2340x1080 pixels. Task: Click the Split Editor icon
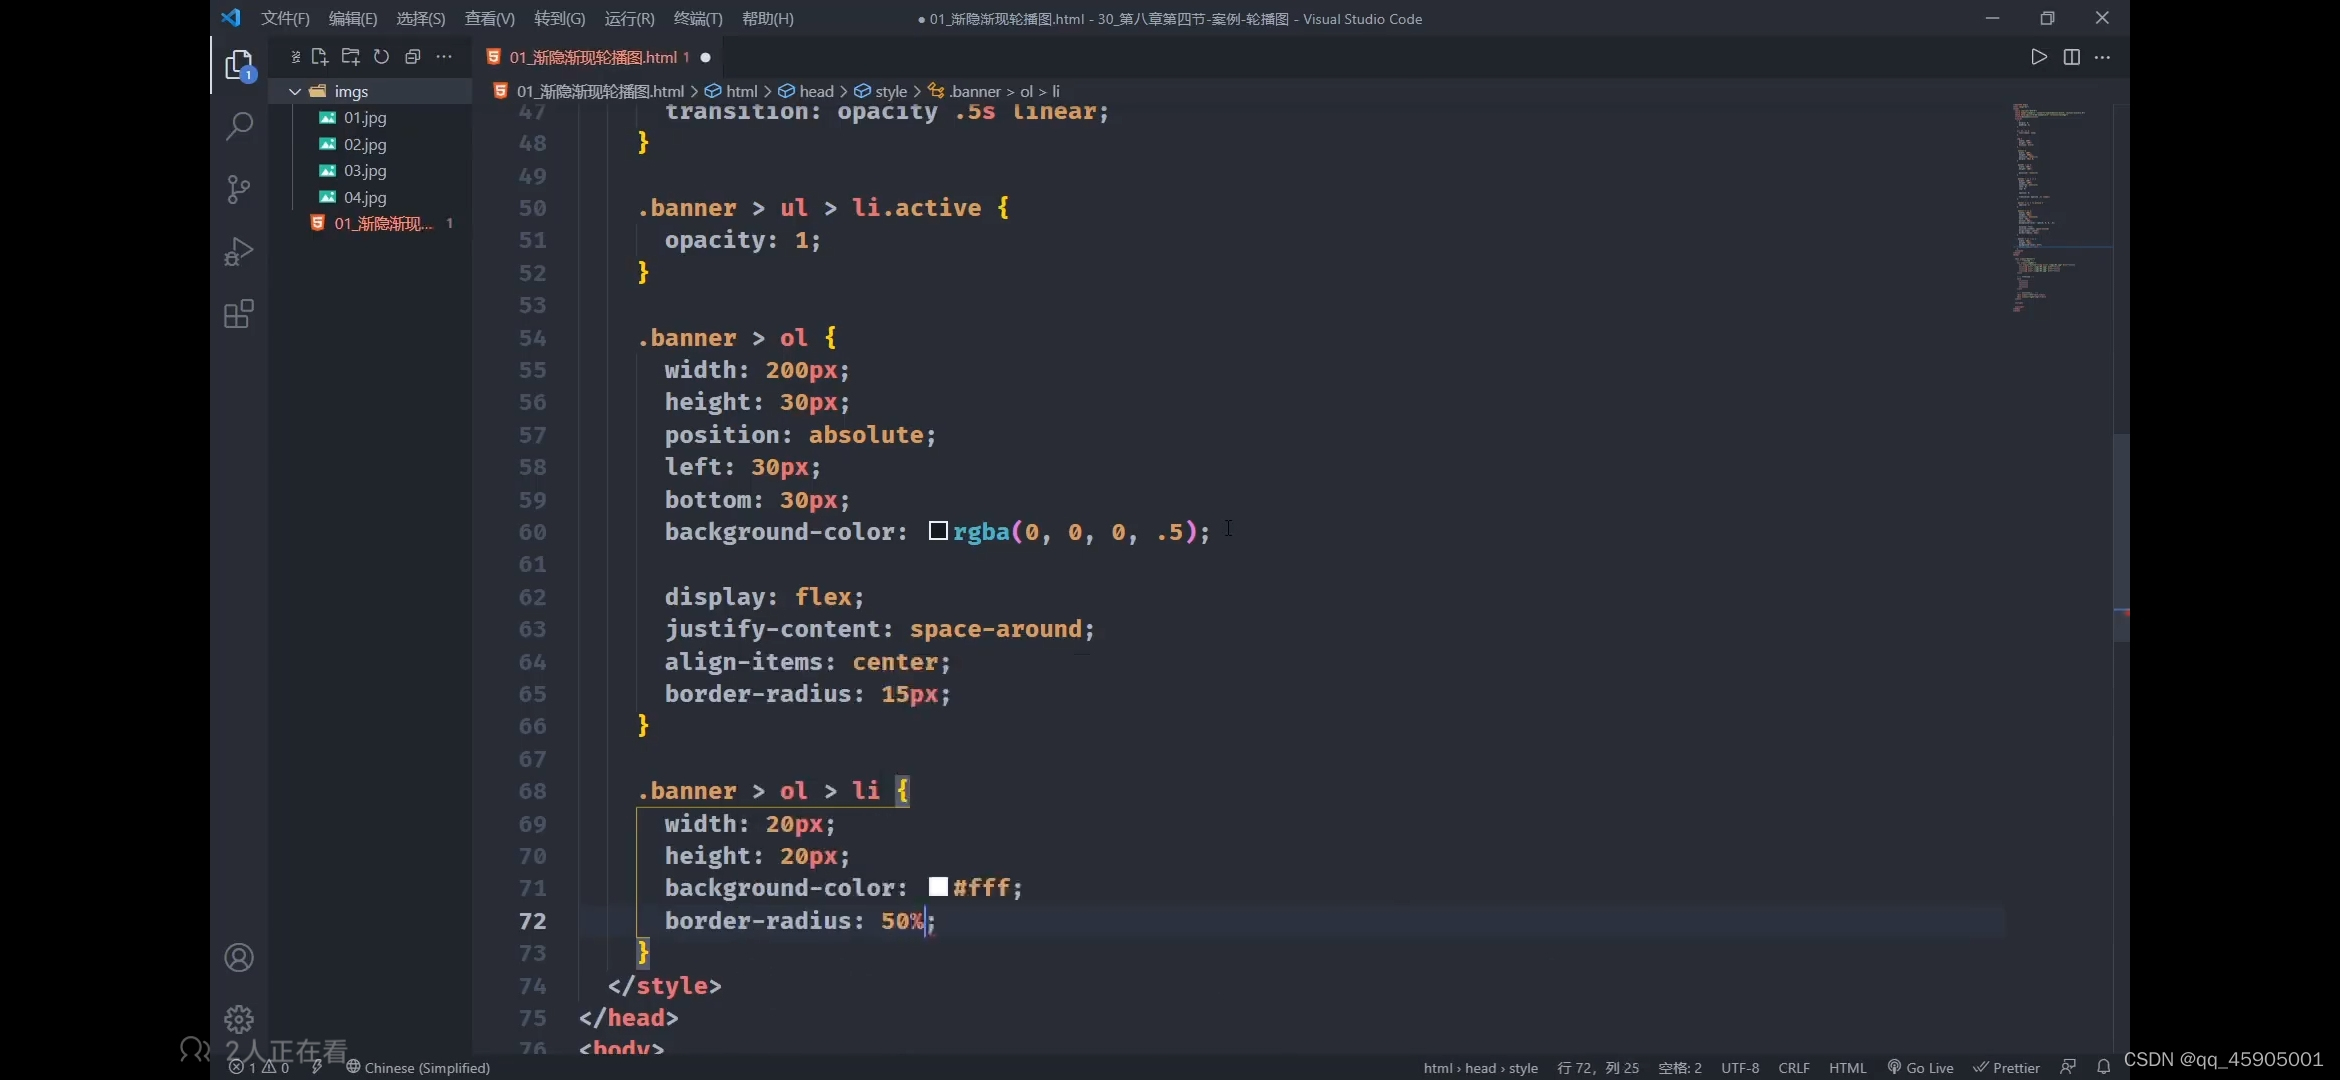2071,57
